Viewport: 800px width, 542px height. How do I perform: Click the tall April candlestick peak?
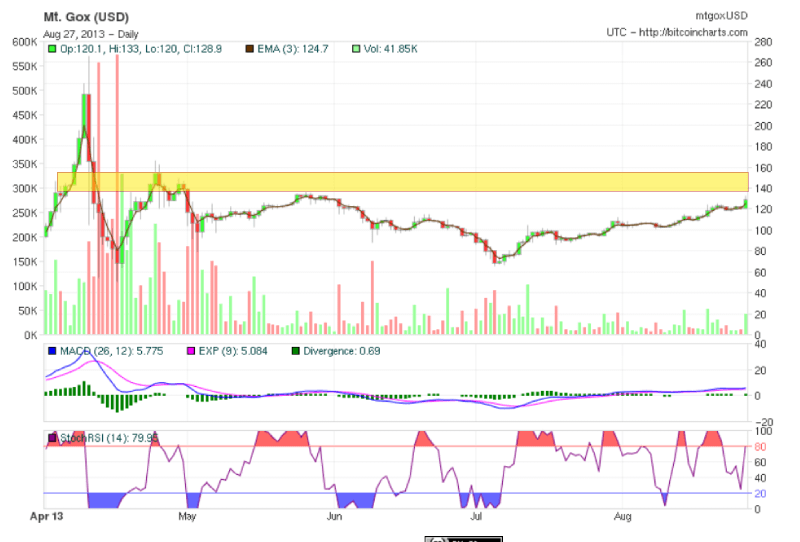click(x=89, y=128)
